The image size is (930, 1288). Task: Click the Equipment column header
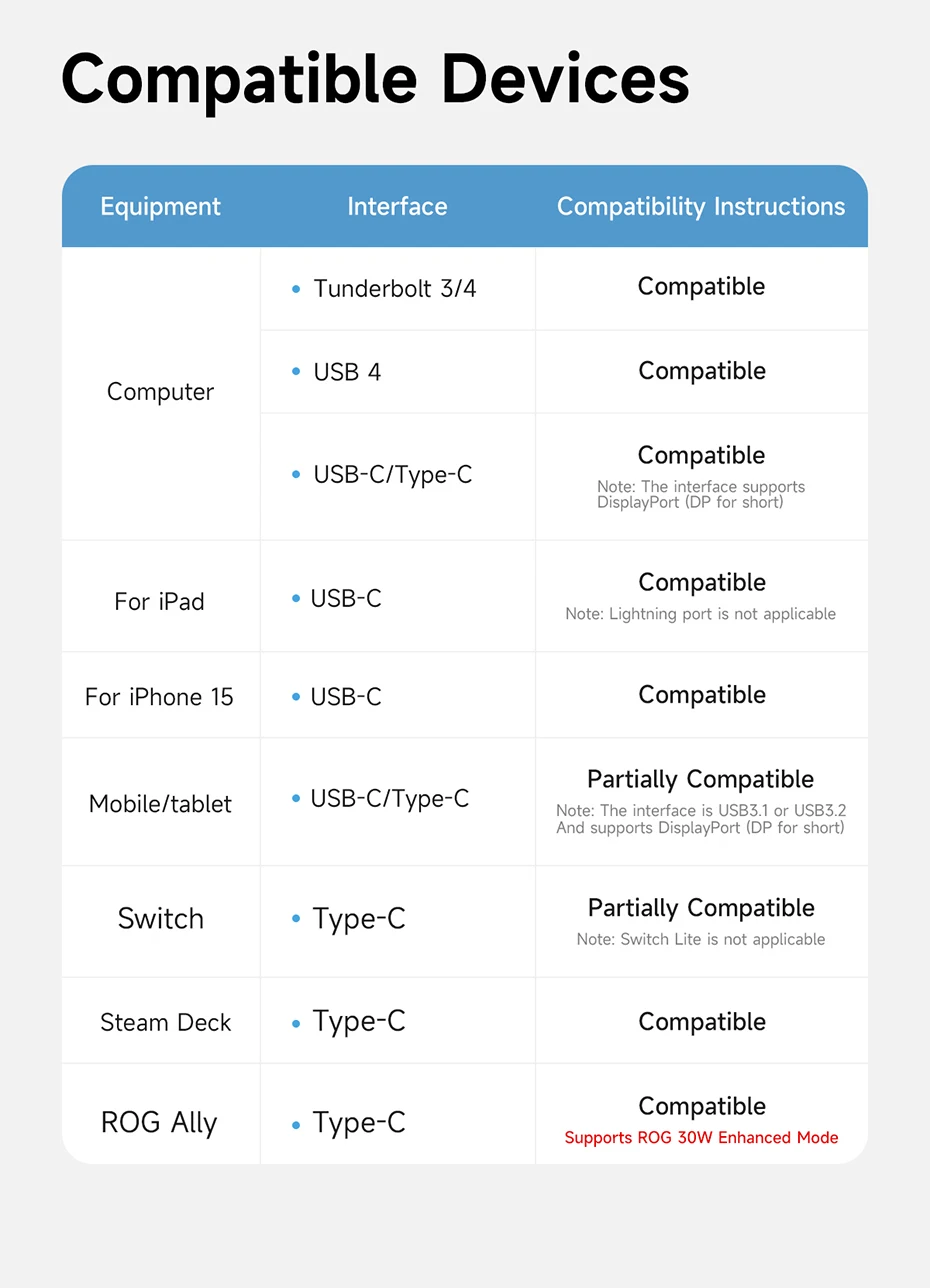160,207
